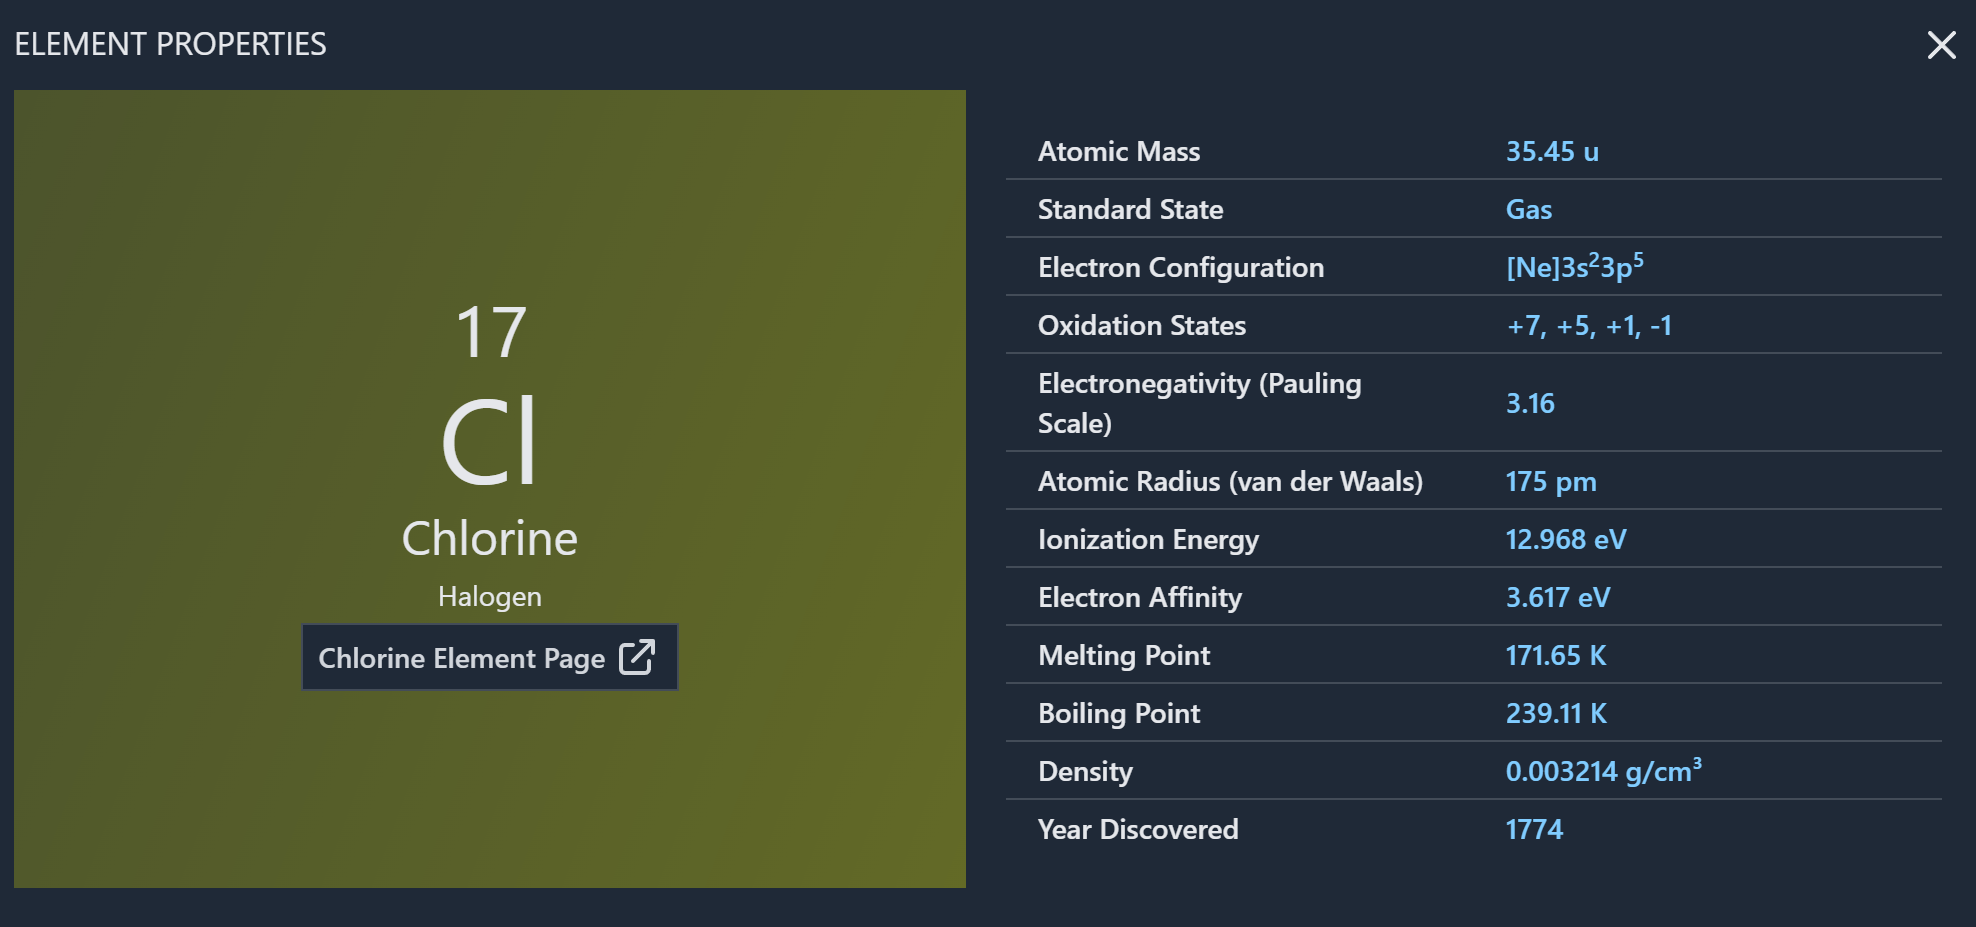
Task: Click the boiling point value 239.11 K
Action: tap(1556, 713)
